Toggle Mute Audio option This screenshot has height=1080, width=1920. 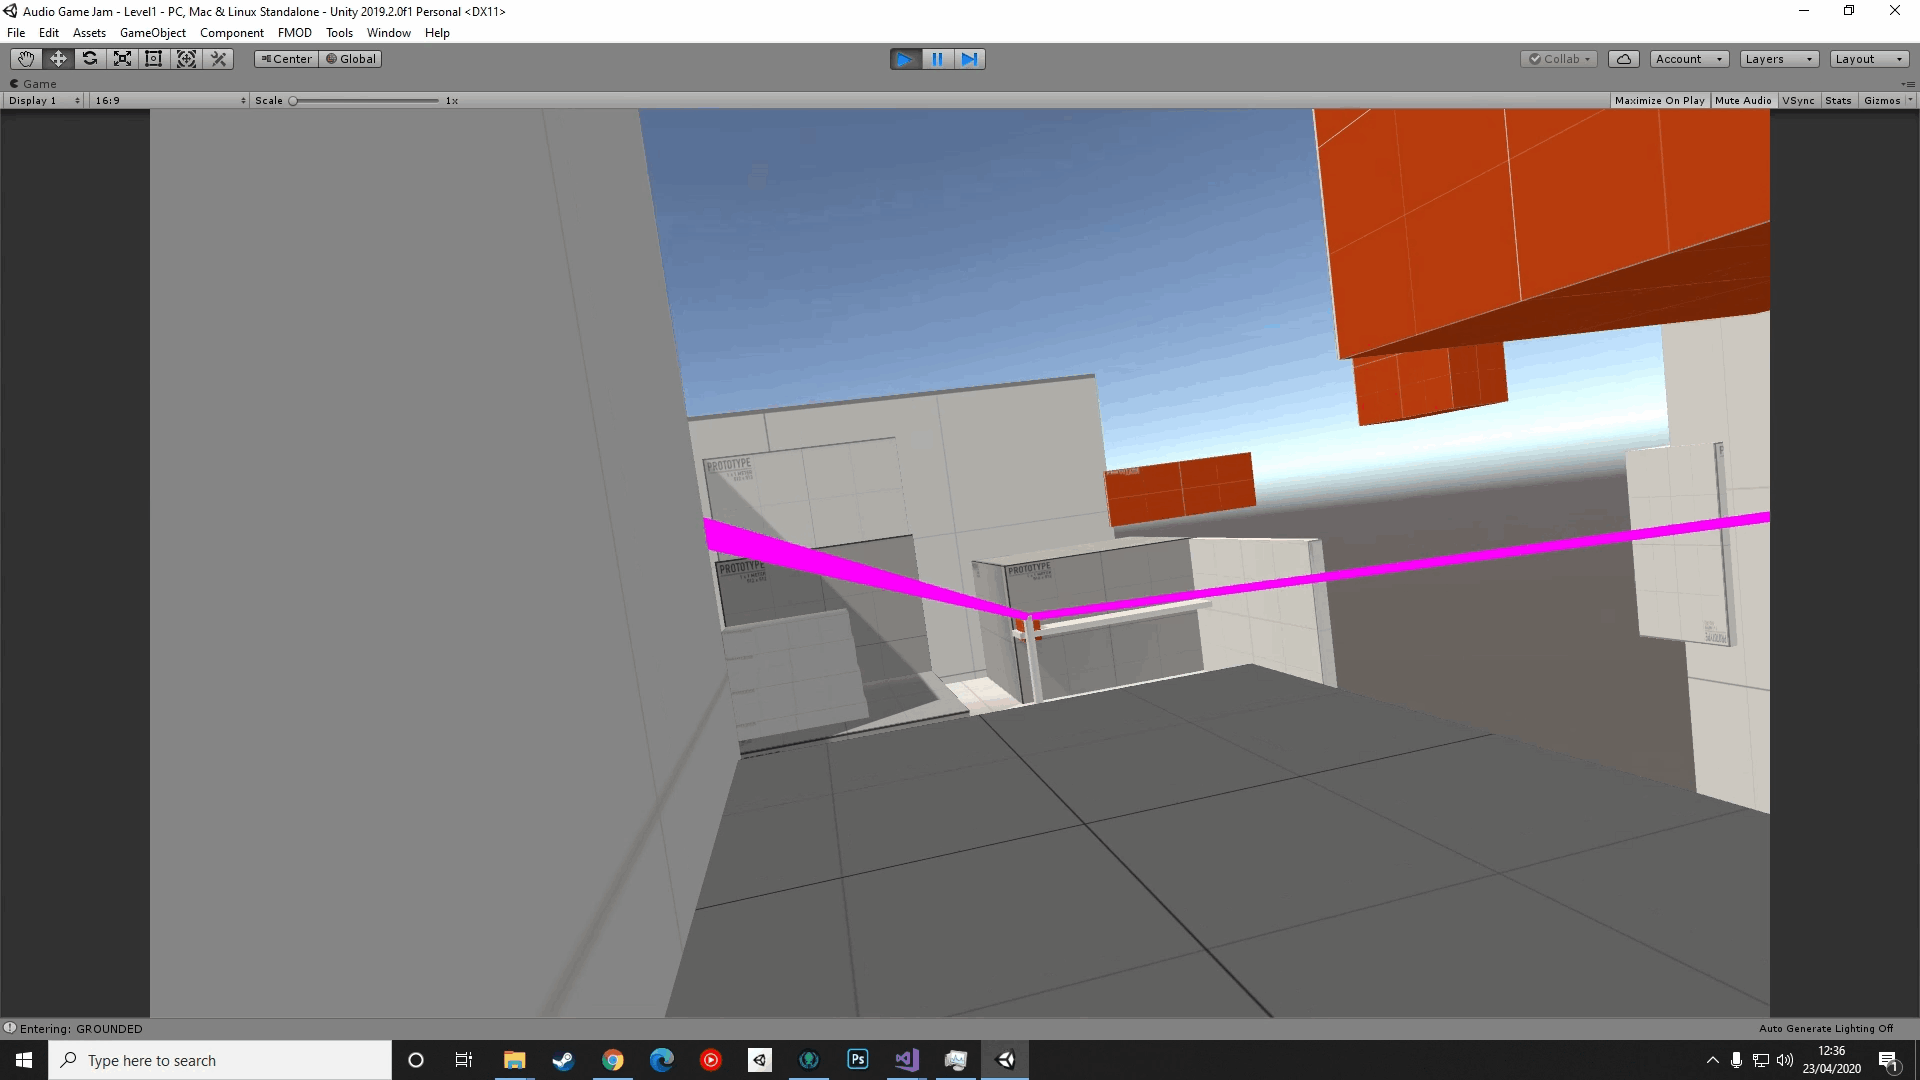1742,100
